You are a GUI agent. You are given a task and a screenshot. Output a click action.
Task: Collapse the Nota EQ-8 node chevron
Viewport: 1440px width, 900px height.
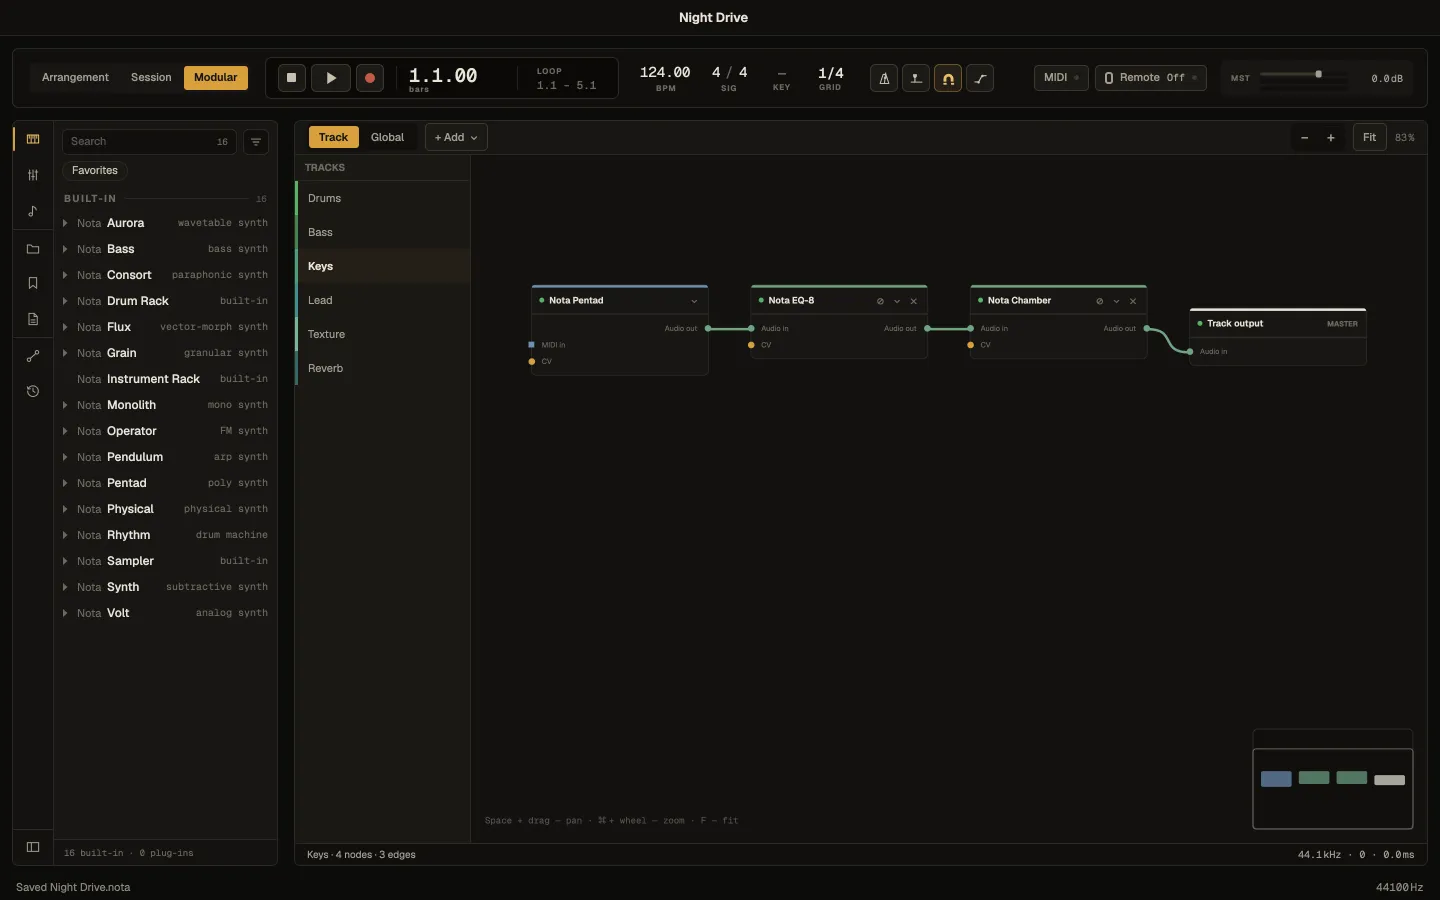897,301
